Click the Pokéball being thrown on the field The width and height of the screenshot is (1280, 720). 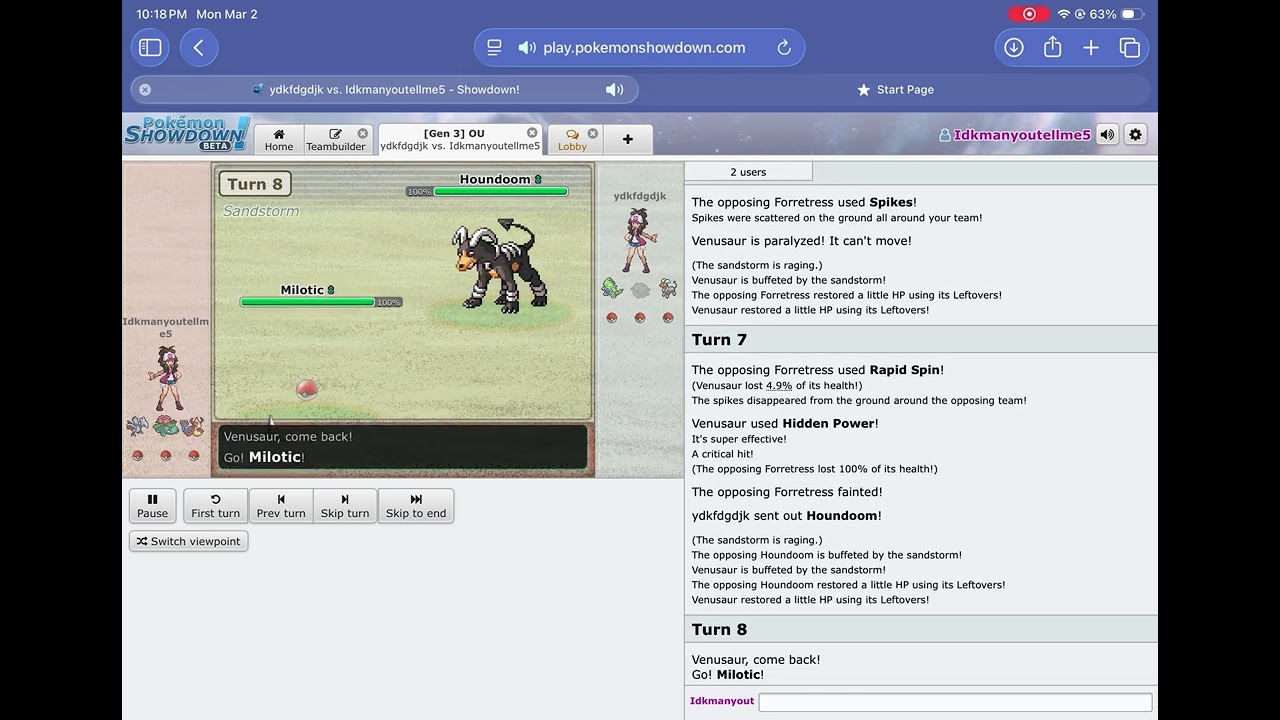(x=307, y=389)
